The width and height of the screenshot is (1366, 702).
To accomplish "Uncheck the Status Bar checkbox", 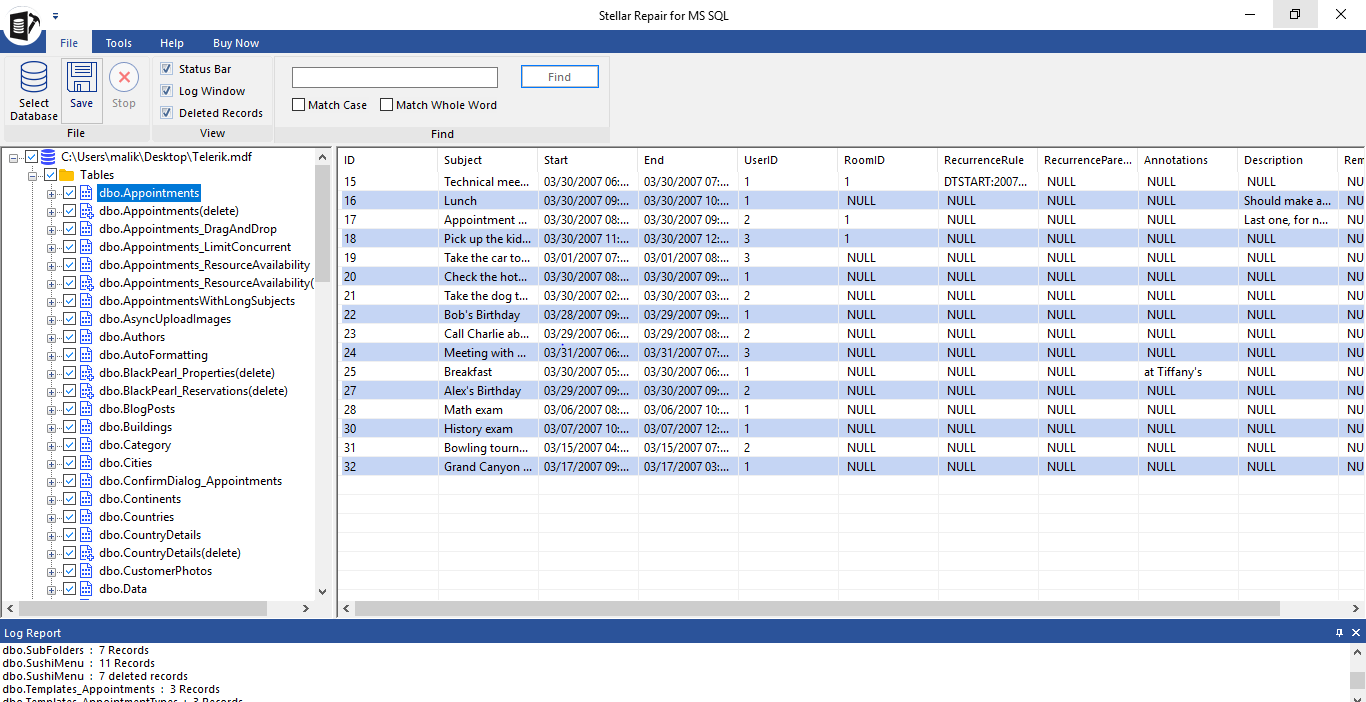I will pos(167,69).
